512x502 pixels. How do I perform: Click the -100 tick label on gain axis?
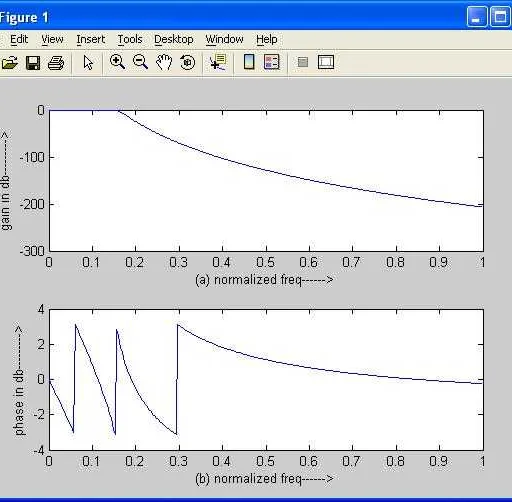(x=32, y=157)
